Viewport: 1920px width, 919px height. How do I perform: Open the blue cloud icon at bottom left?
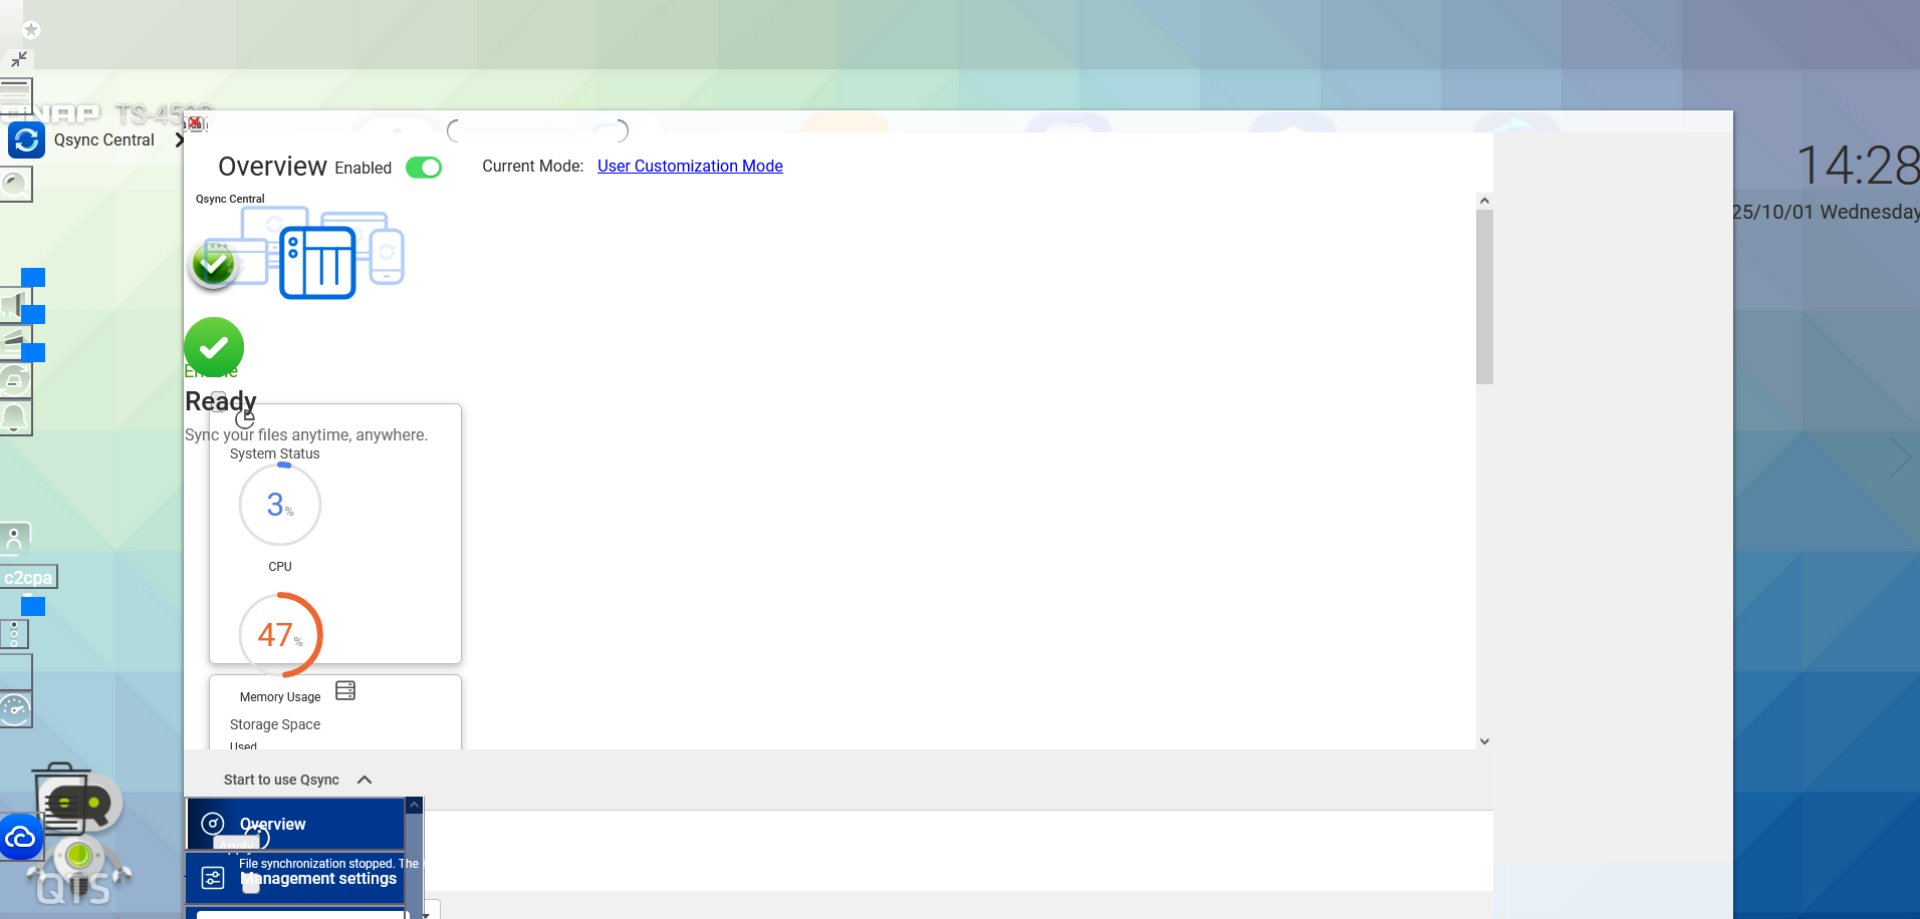(x=21, y=838)
